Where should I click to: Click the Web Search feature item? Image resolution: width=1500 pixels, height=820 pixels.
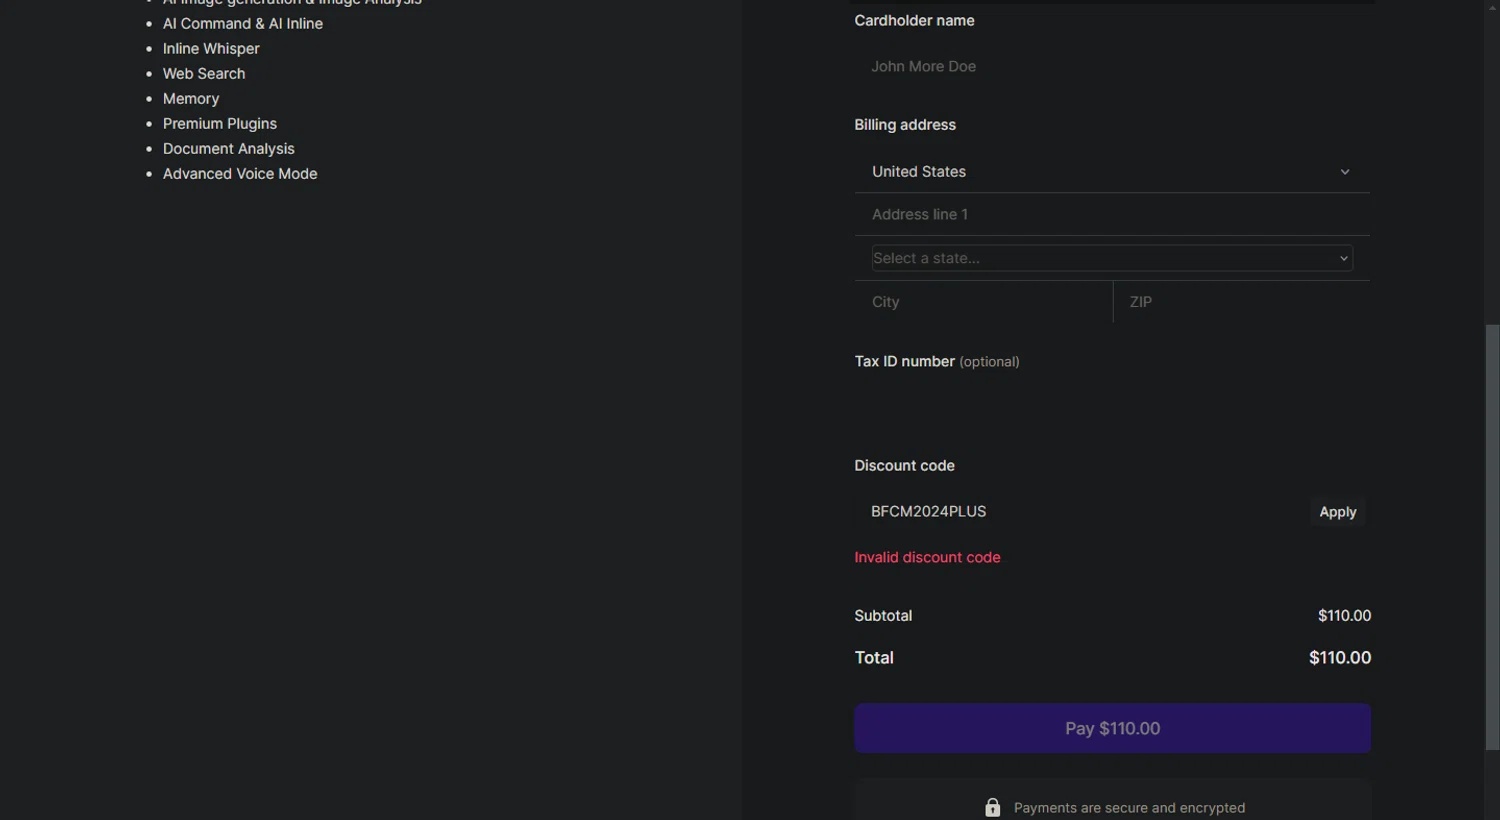tap(204, 73)
